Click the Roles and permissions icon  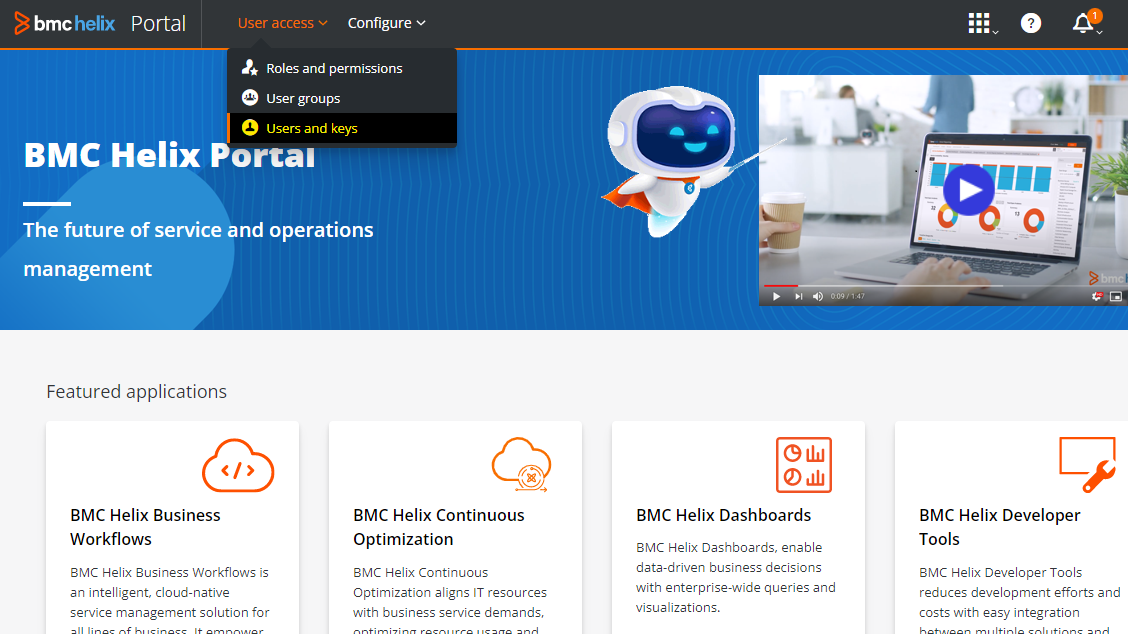pyautogui.click(x=250, y=68)
